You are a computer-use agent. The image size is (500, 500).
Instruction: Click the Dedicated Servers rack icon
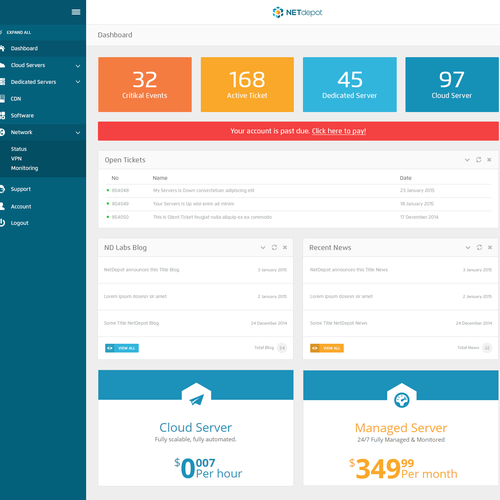(2, 82)
